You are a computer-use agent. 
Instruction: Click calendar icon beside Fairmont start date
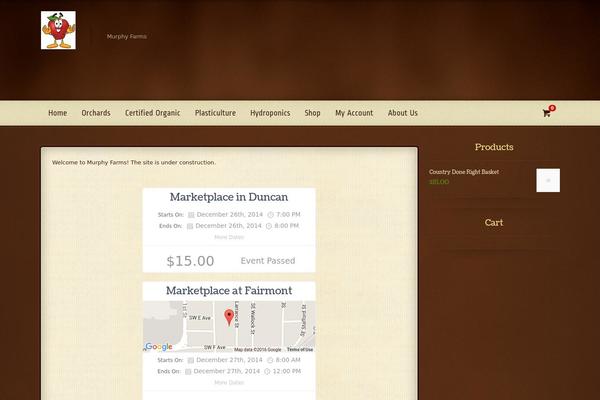tap(191, 360)
